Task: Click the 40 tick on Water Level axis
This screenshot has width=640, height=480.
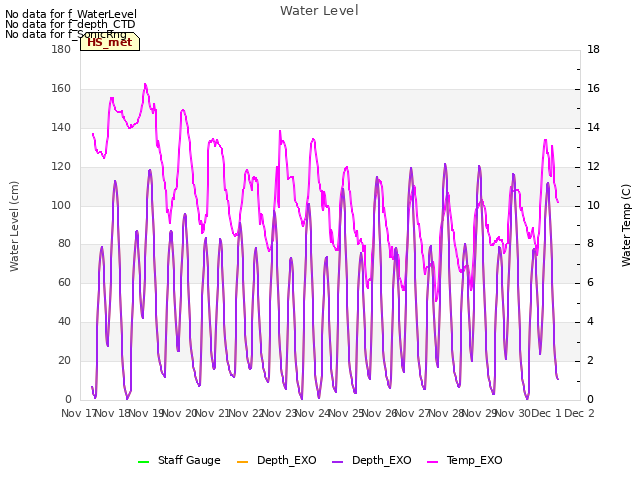Action: click(x=64, y=322)
